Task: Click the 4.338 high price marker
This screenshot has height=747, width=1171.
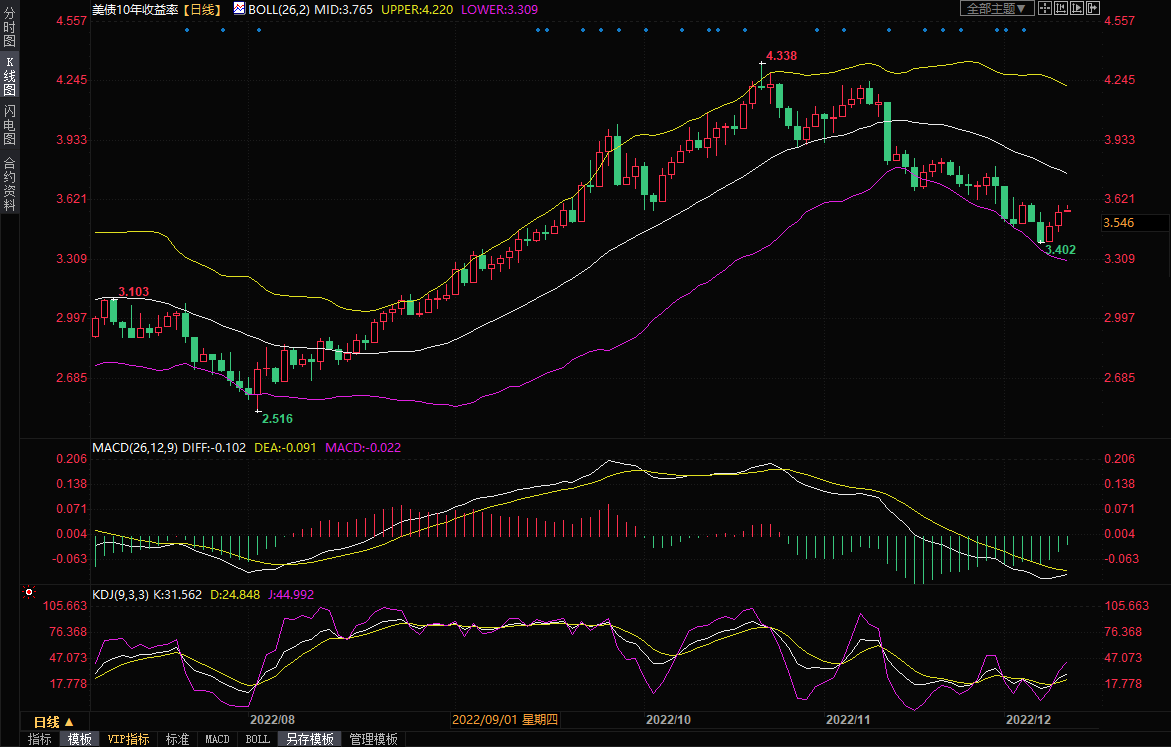Action: coord(781,56)
